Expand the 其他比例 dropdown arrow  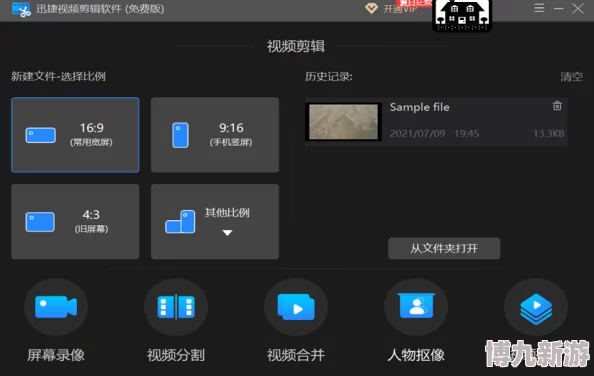[227, 232]
